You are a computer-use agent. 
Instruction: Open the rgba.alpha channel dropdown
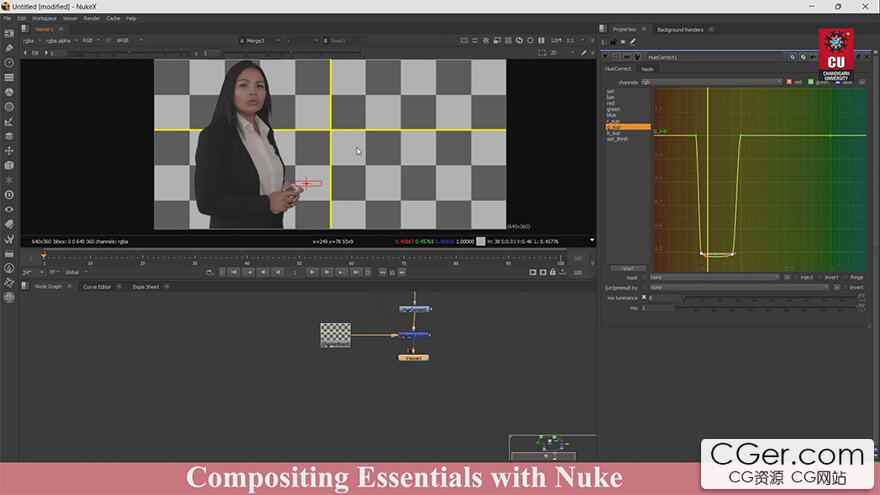(62, 40)
